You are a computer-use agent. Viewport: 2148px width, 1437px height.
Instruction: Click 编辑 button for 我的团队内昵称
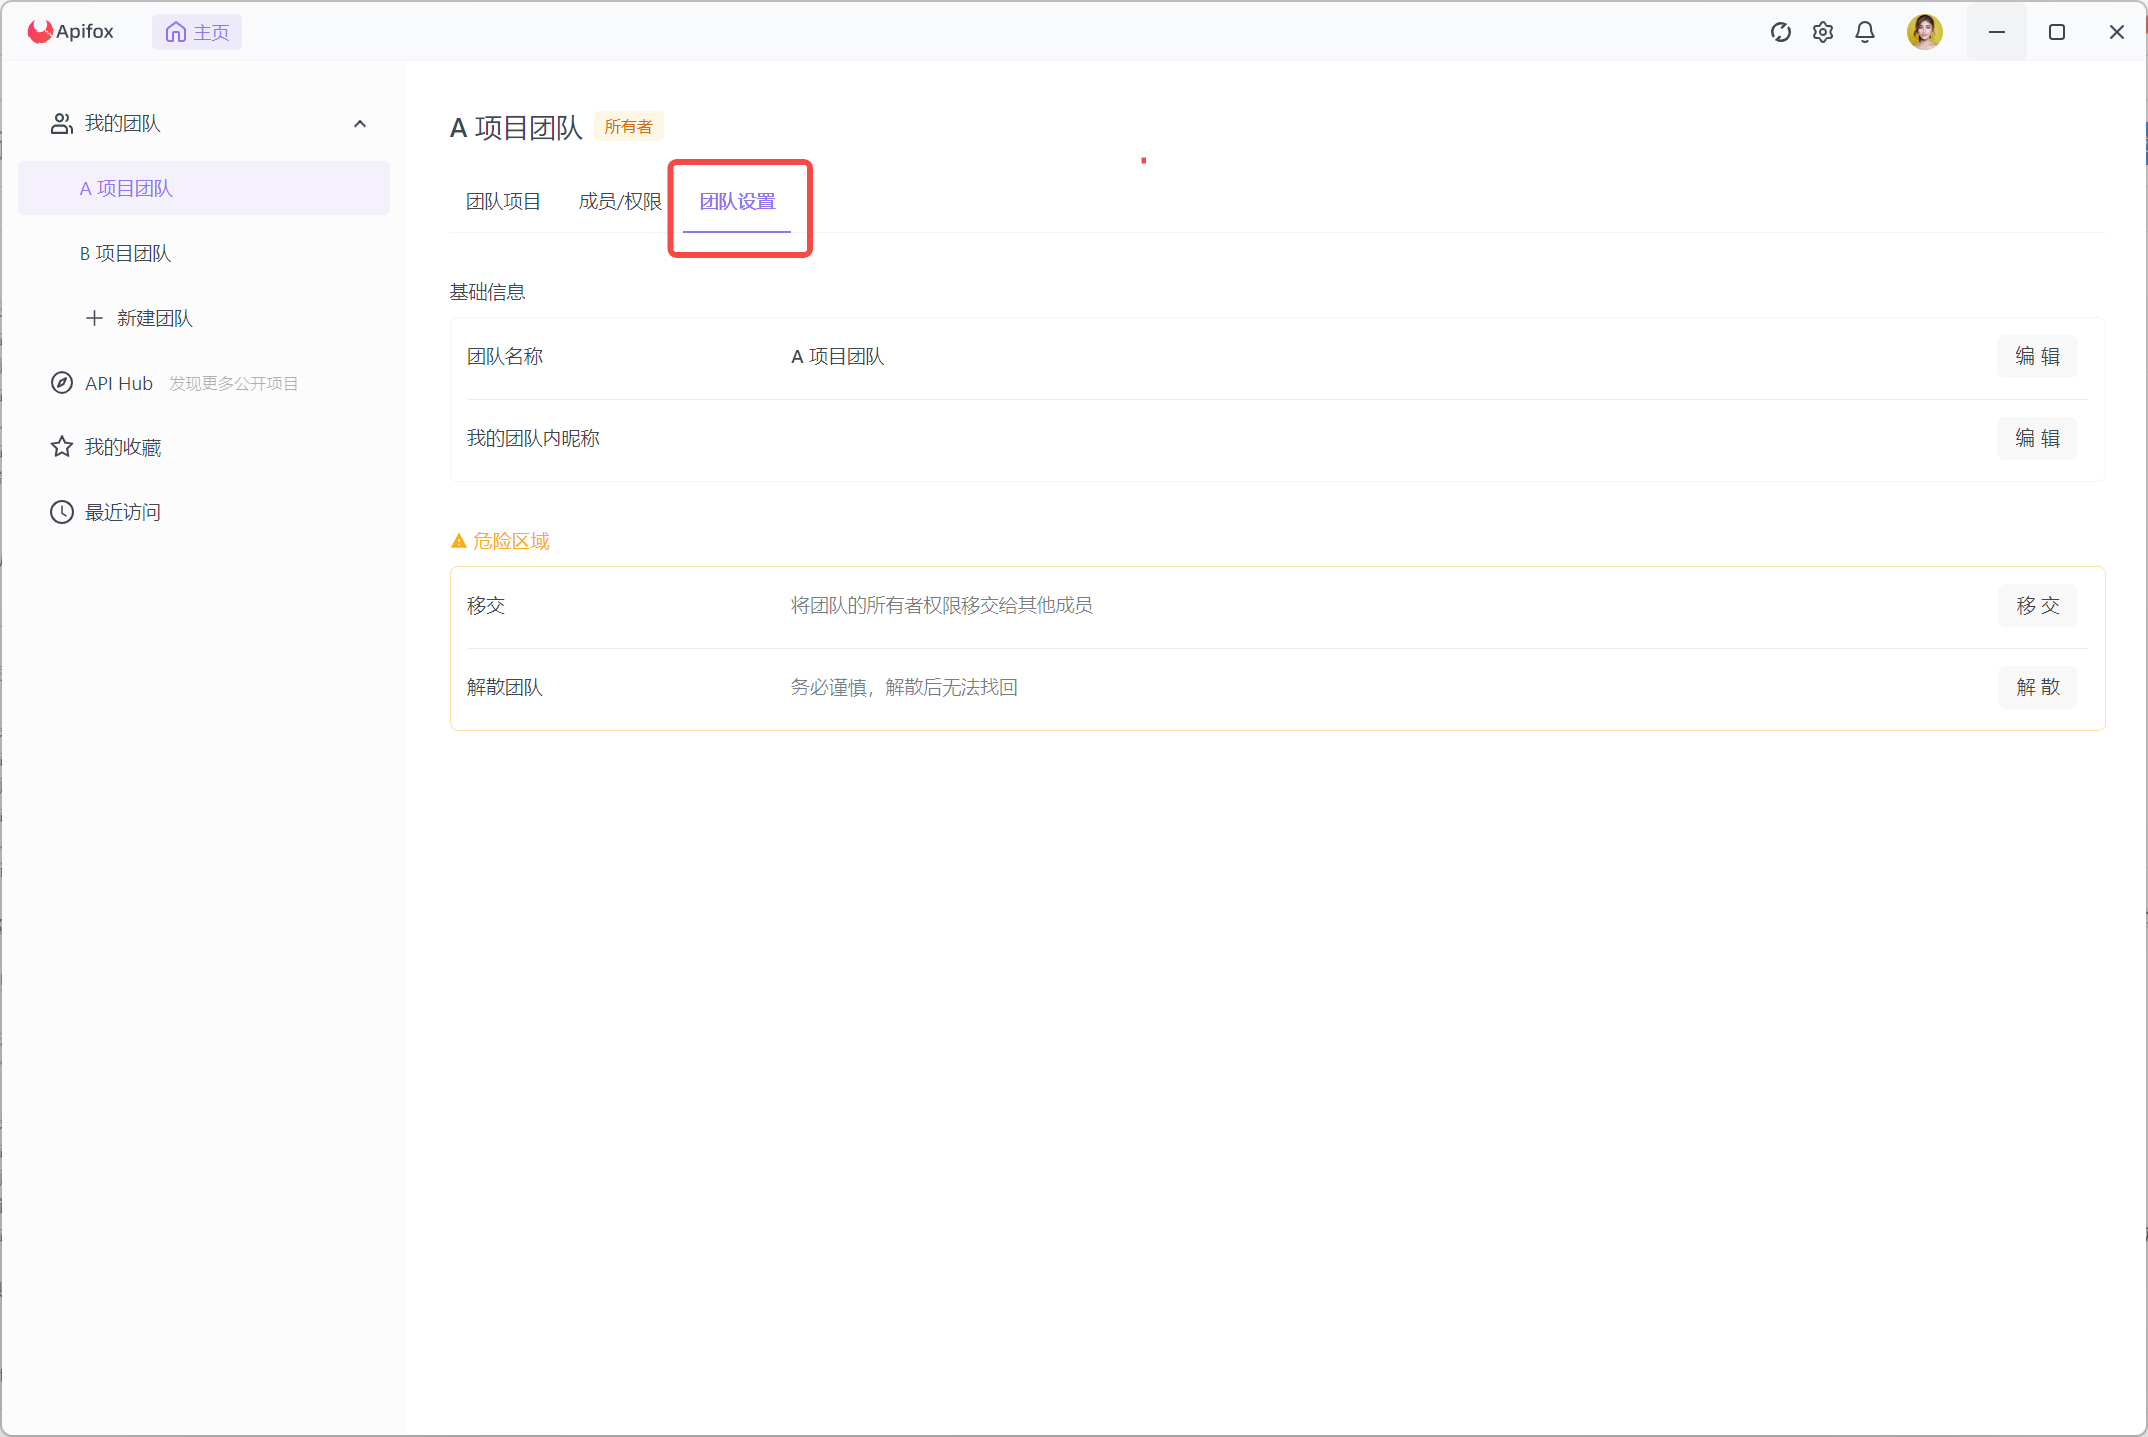tap(2036, 439)
